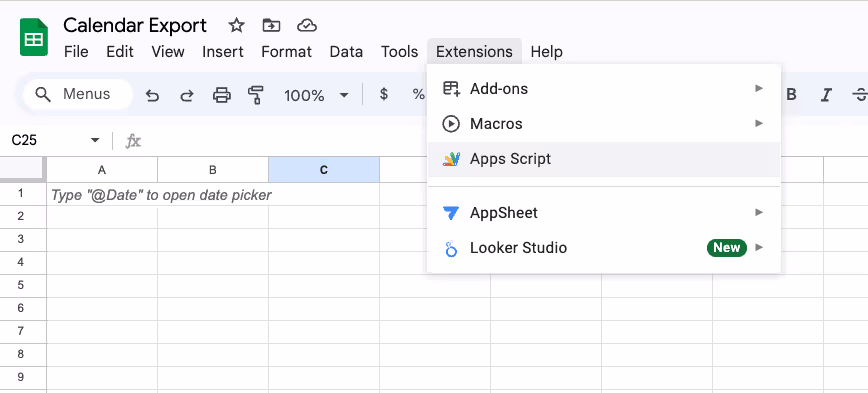Click the select-all corner box
This screenshot has height=393, width=868.
click(22, 169)
